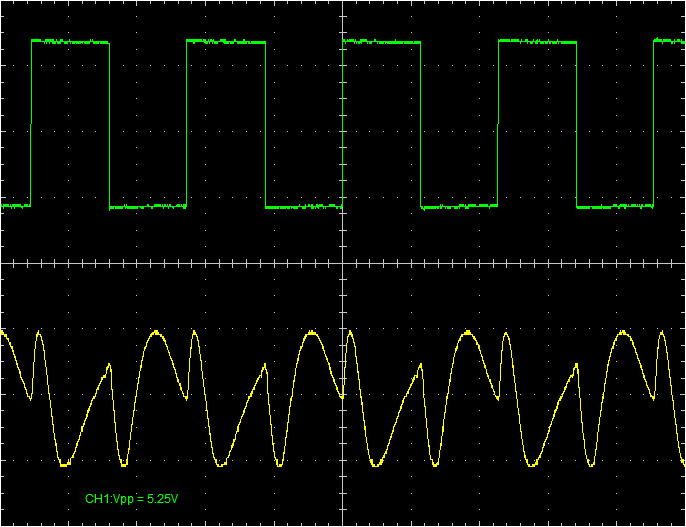Click the CH1 label in the measurement text
Image resolution: width=686 pixels, height=527 pixels.
coord(96,498)
